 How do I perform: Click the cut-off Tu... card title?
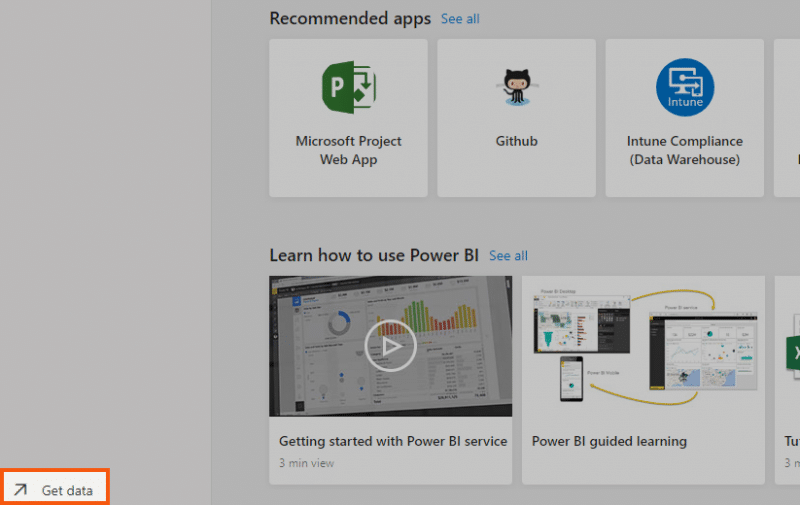pyautogui.click(x=792, y=441)
